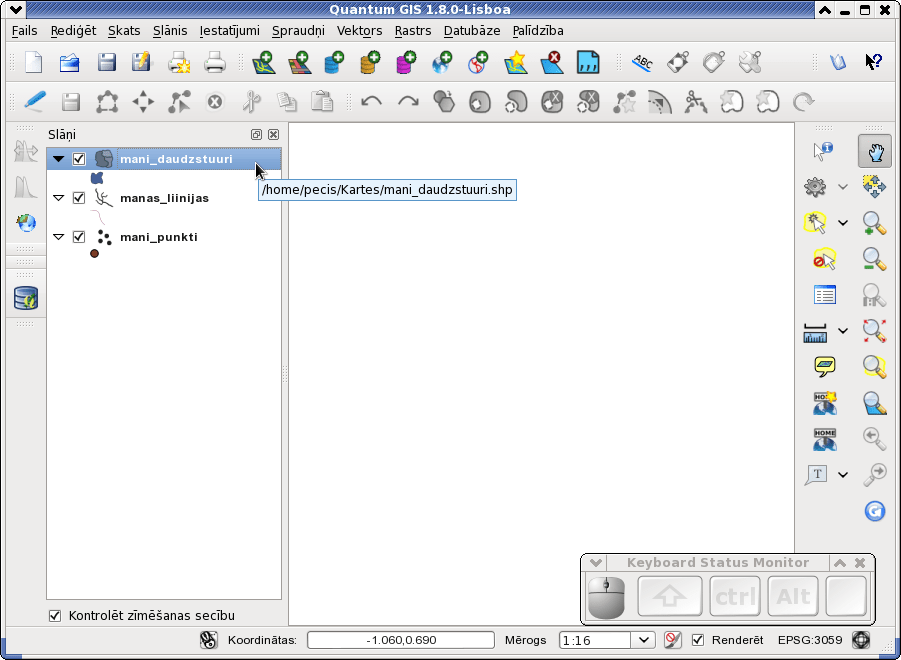The width and height of the screenshot is (901, 660).
Task: Add WMS Layer globe icon
Action: (x=442, y=62)
